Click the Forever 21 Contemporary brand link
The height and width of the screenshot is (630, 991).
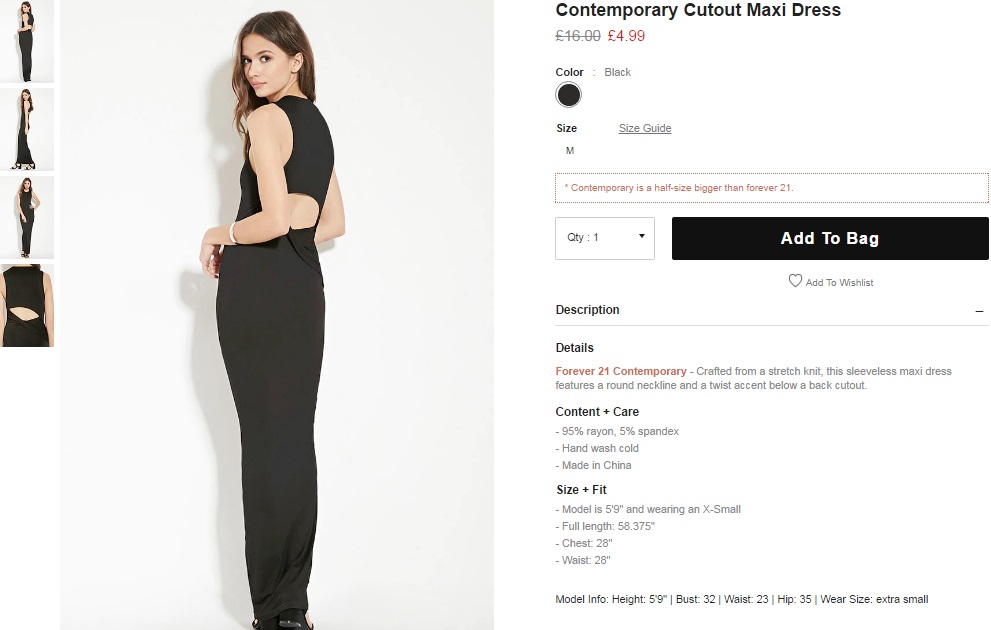[621, 371]
